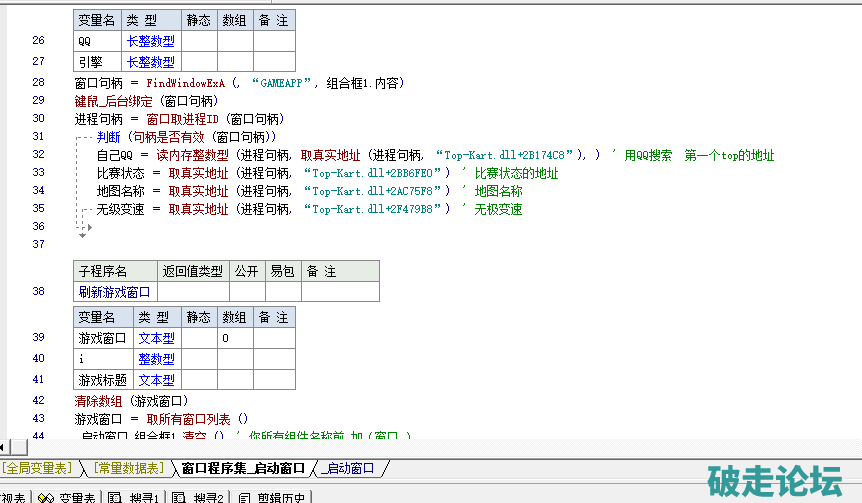Click the 搜寻1 panel icon
Image resolution: width=862 pixels, height=503 pixels.
[115, 497]
